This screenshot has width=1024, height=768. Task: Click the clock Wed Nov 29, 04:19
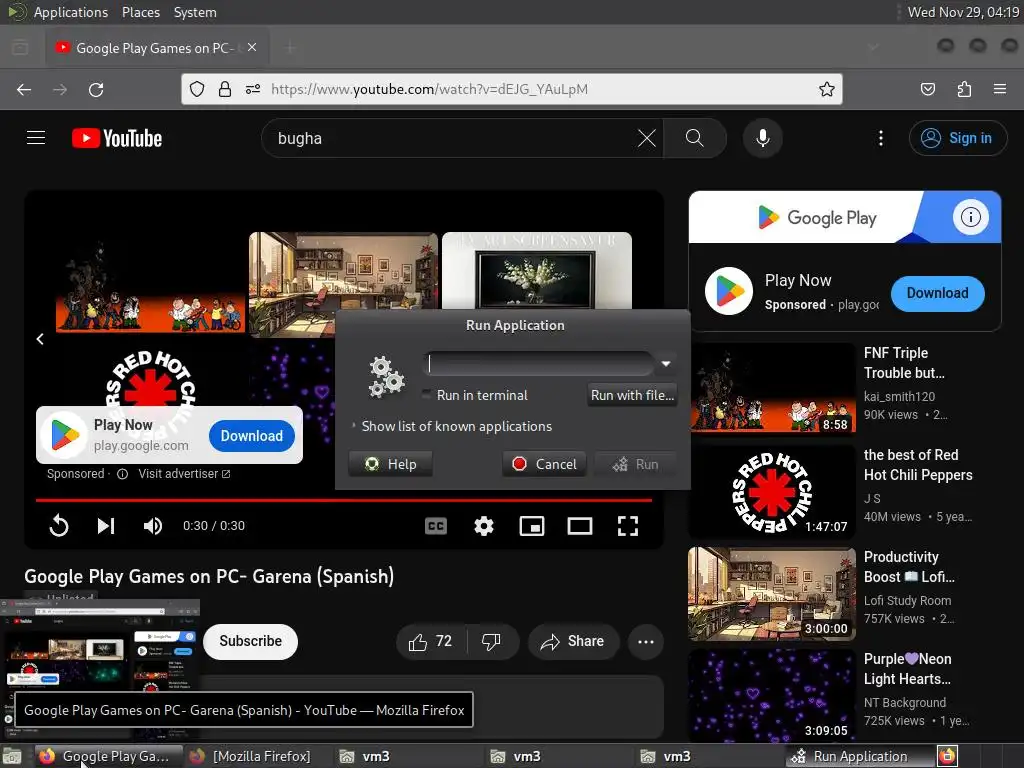tap(963, 12)
